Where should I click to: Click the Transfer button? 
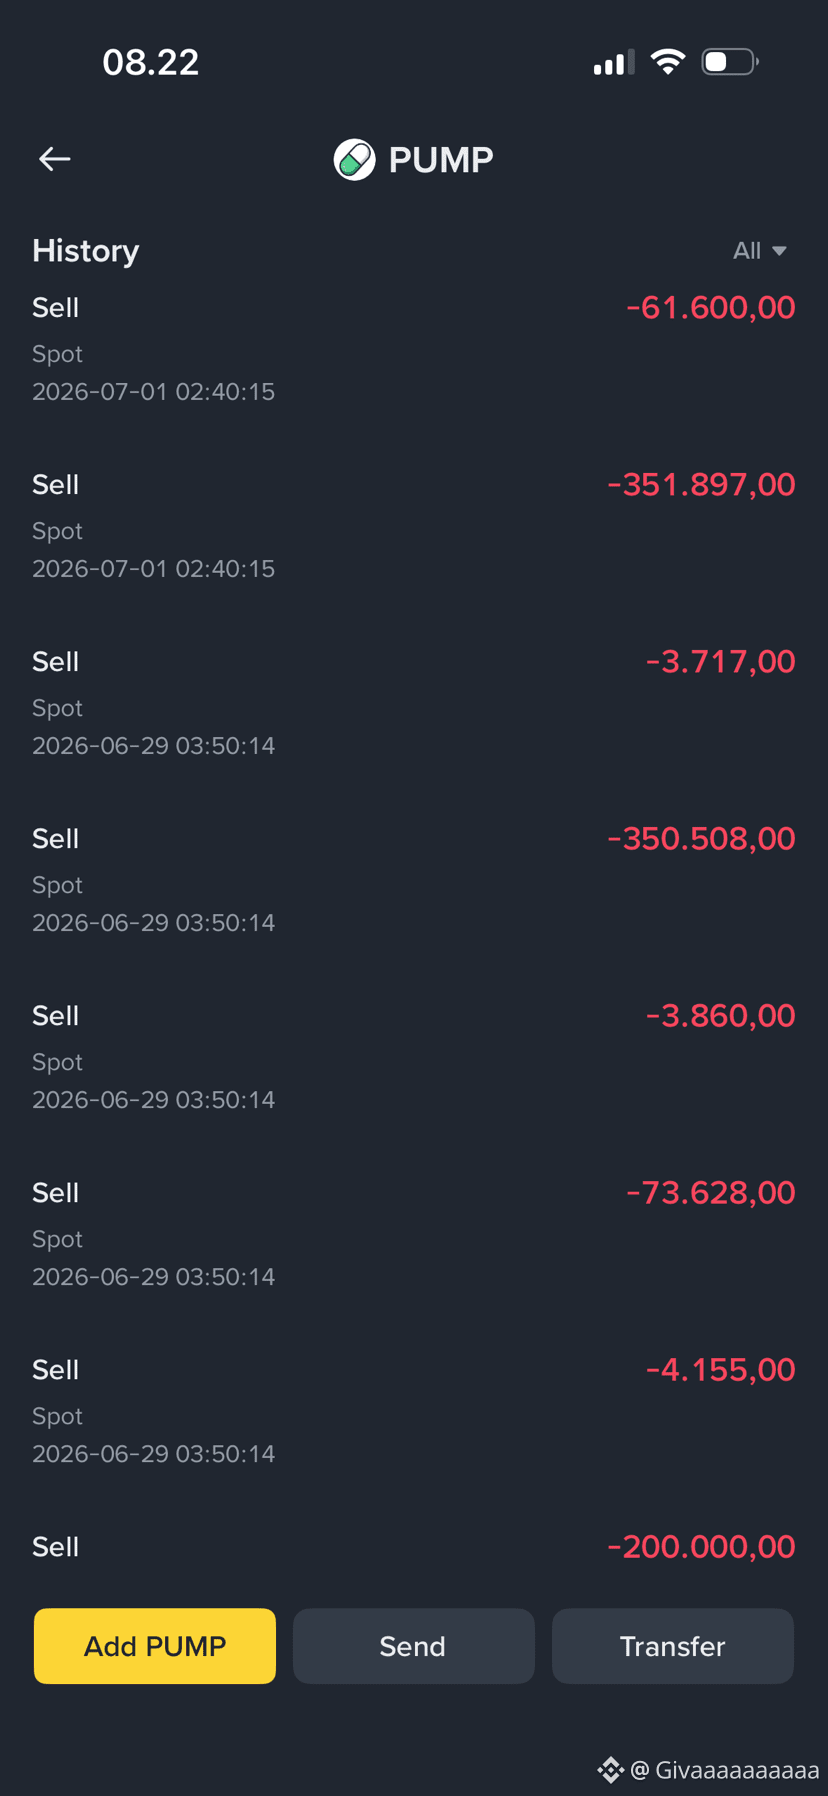(673, 1646)
